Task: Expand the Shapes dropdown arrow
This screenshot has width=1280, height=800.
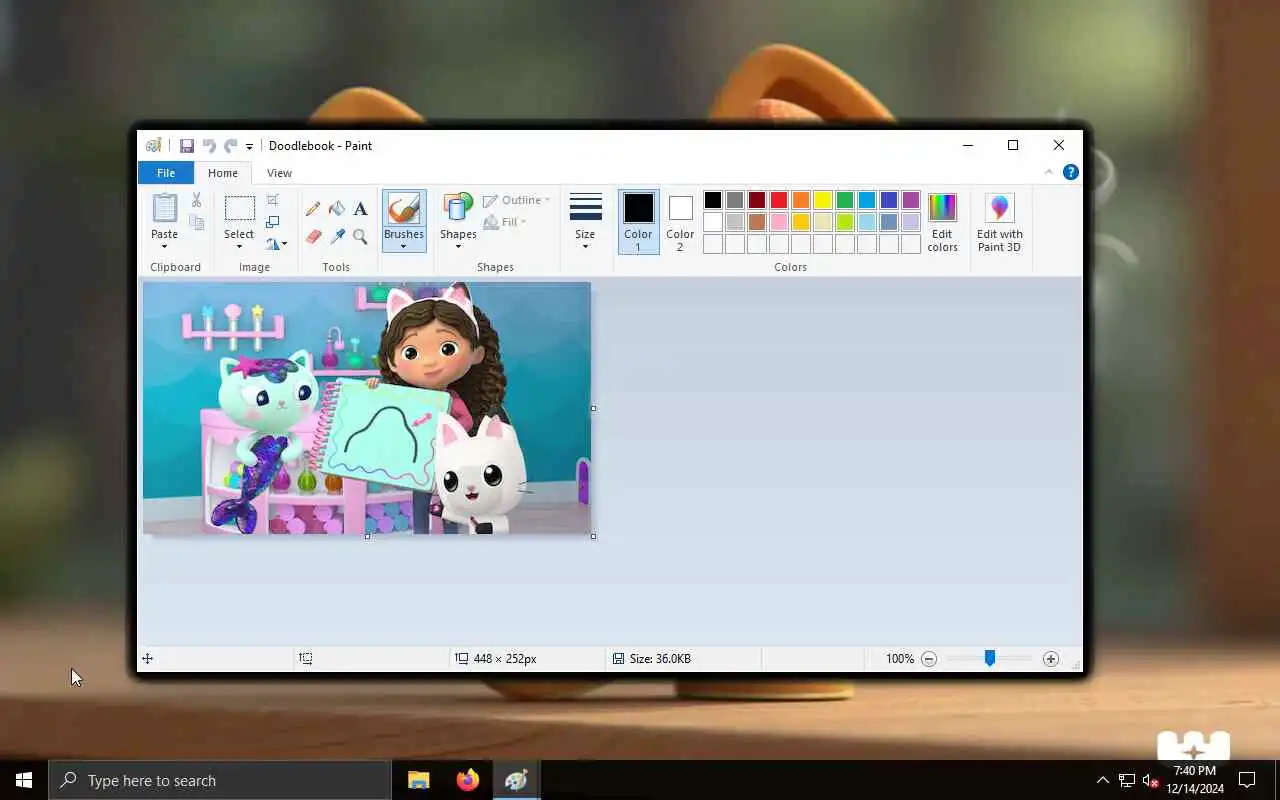Action: click(458, 247)
